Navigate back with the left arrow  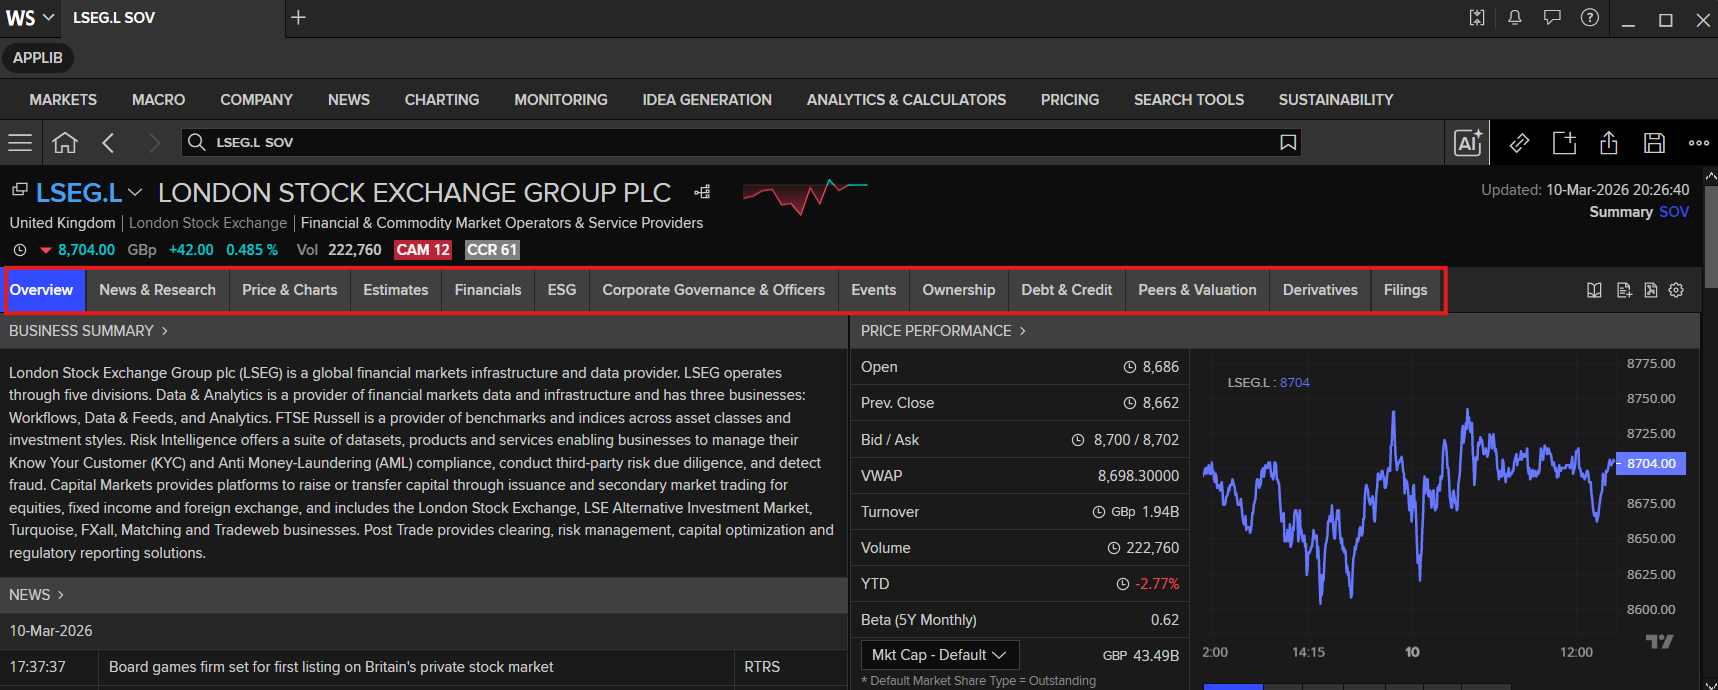coord(108,143)
